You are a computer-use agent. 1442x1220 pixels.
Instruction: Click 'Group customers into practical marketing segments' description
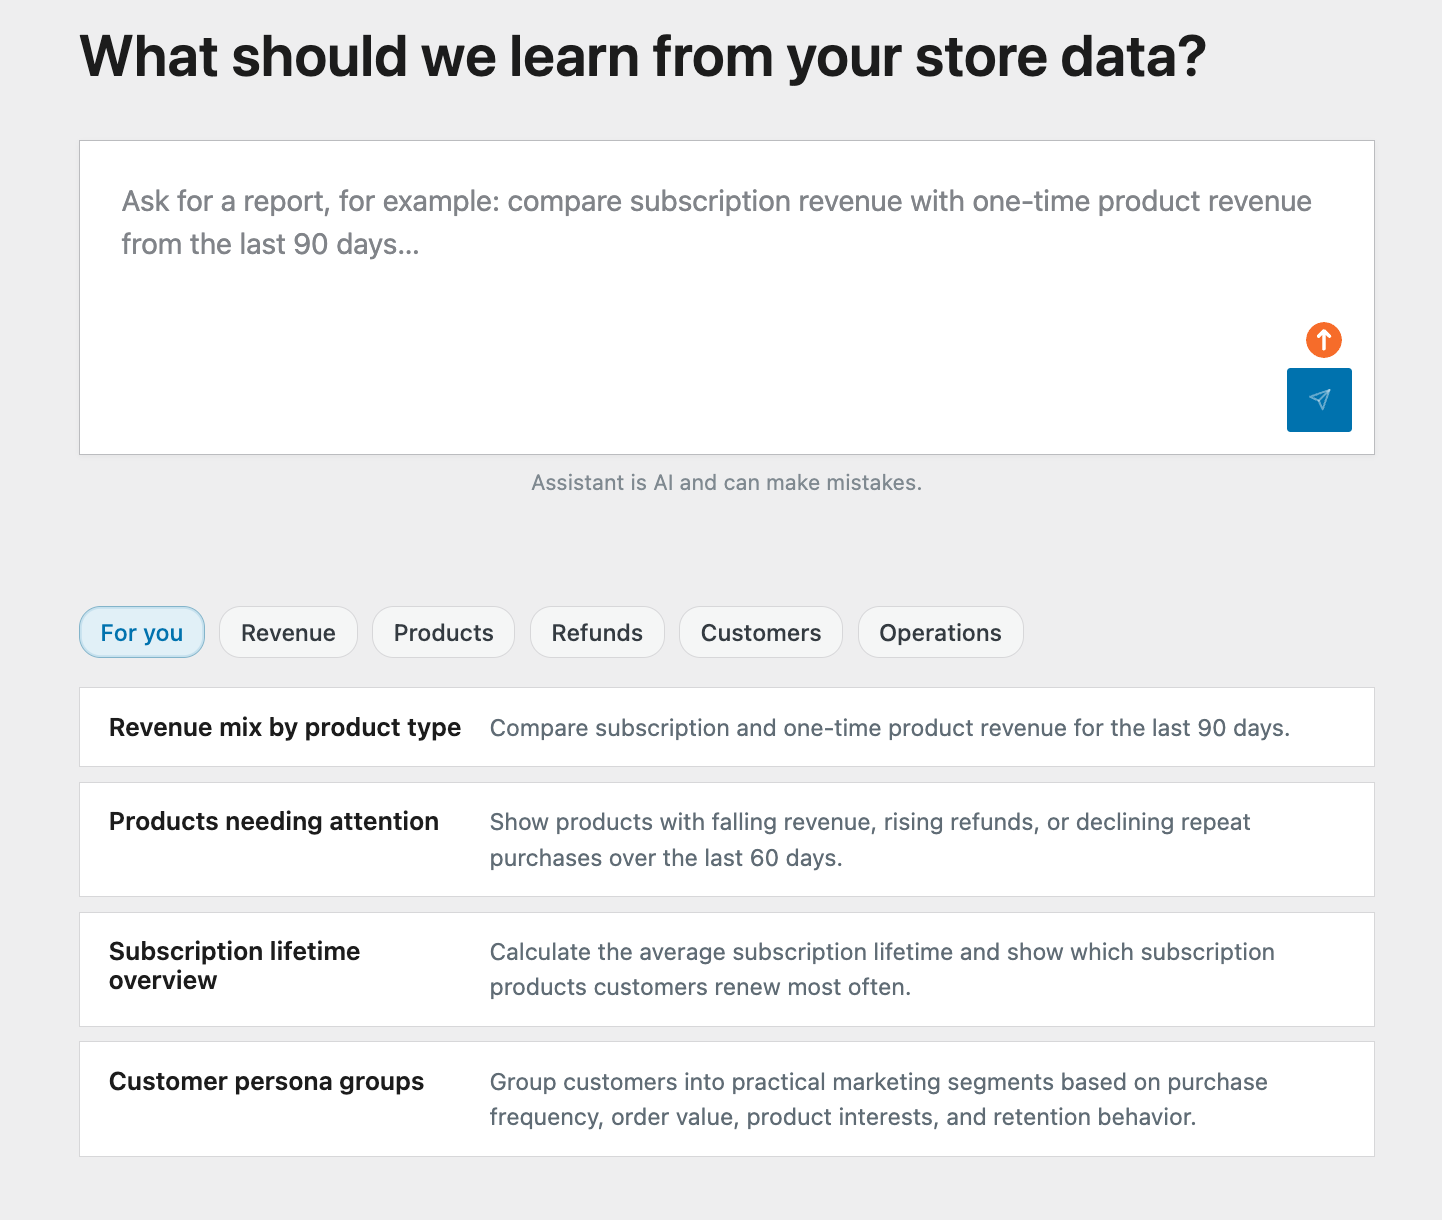point(879,1099)
